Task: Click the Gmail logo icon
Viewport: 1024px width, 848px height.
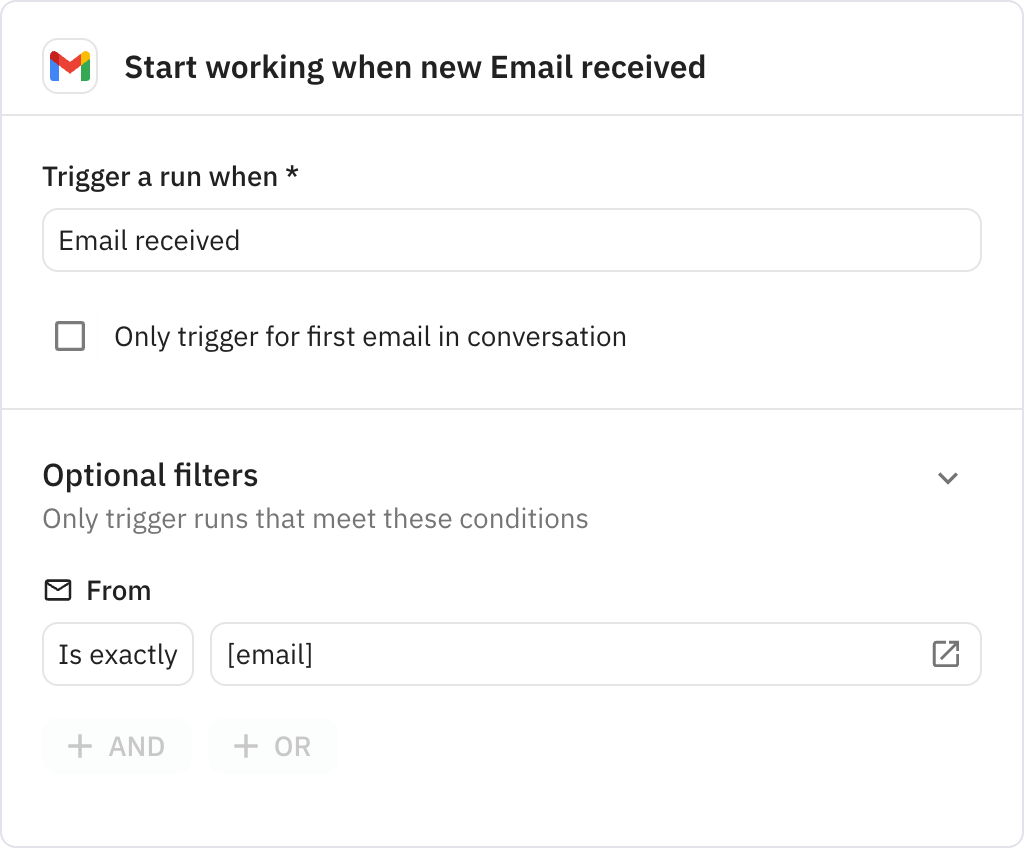Action: point(70,67)
